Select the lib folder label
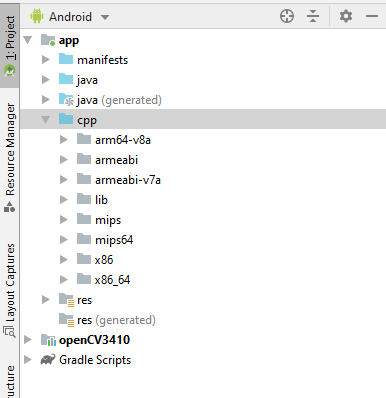 tap(101, 200)
